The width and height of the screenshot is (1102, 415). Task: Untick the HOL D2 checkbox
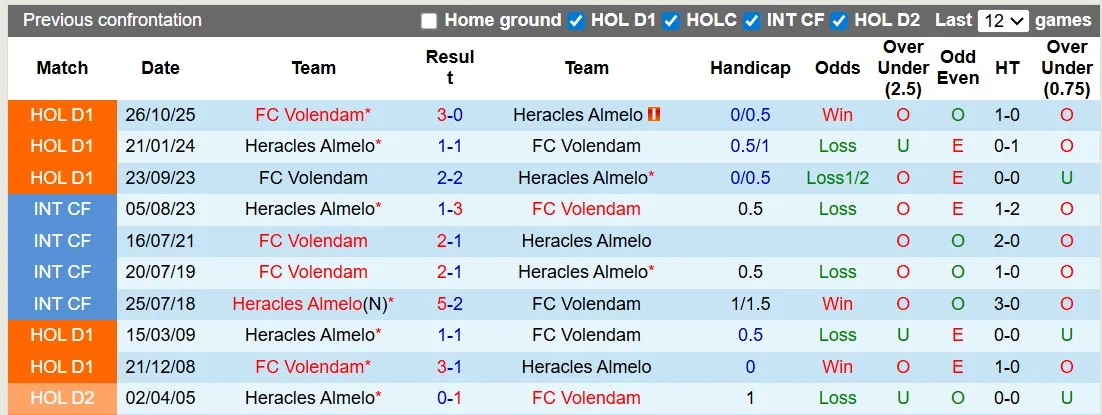pos(839,21)
